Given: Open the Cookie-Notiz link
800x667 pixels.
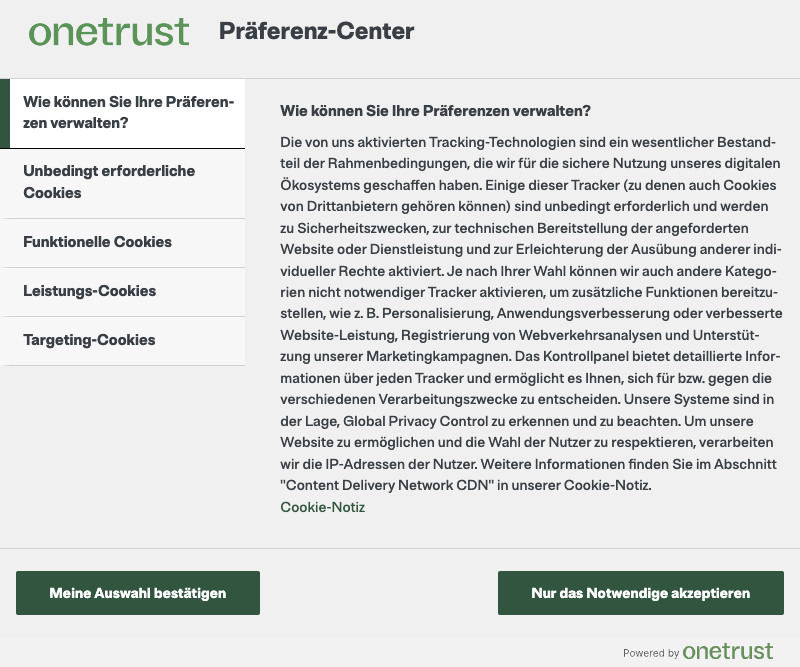Looking at the screenshot, I should tap(322, 507).
